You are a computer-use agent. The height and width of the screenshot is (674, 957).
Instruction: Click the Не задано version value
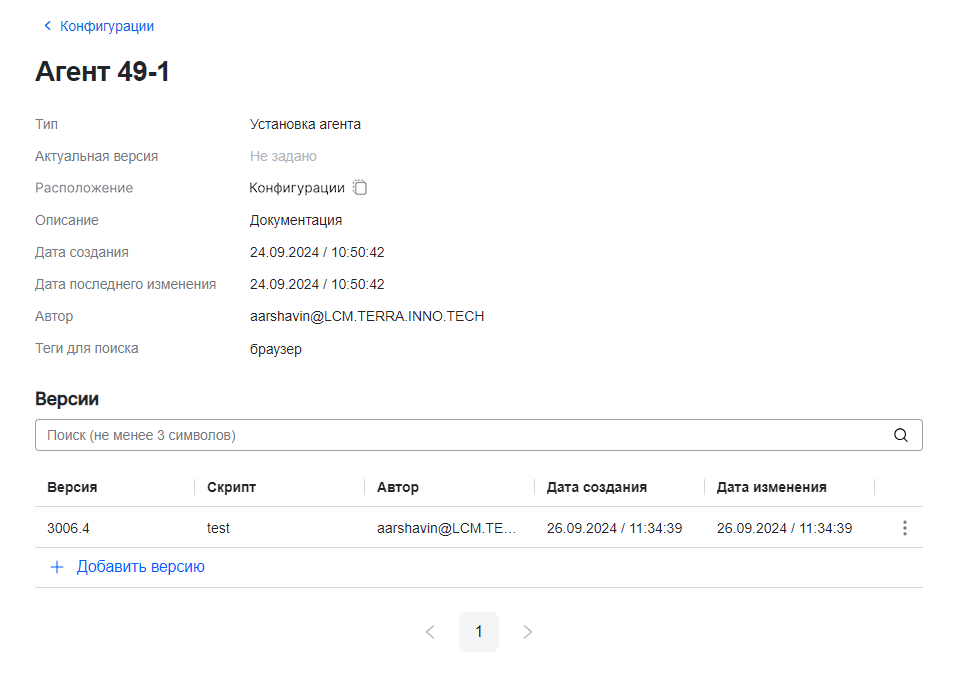282,156
